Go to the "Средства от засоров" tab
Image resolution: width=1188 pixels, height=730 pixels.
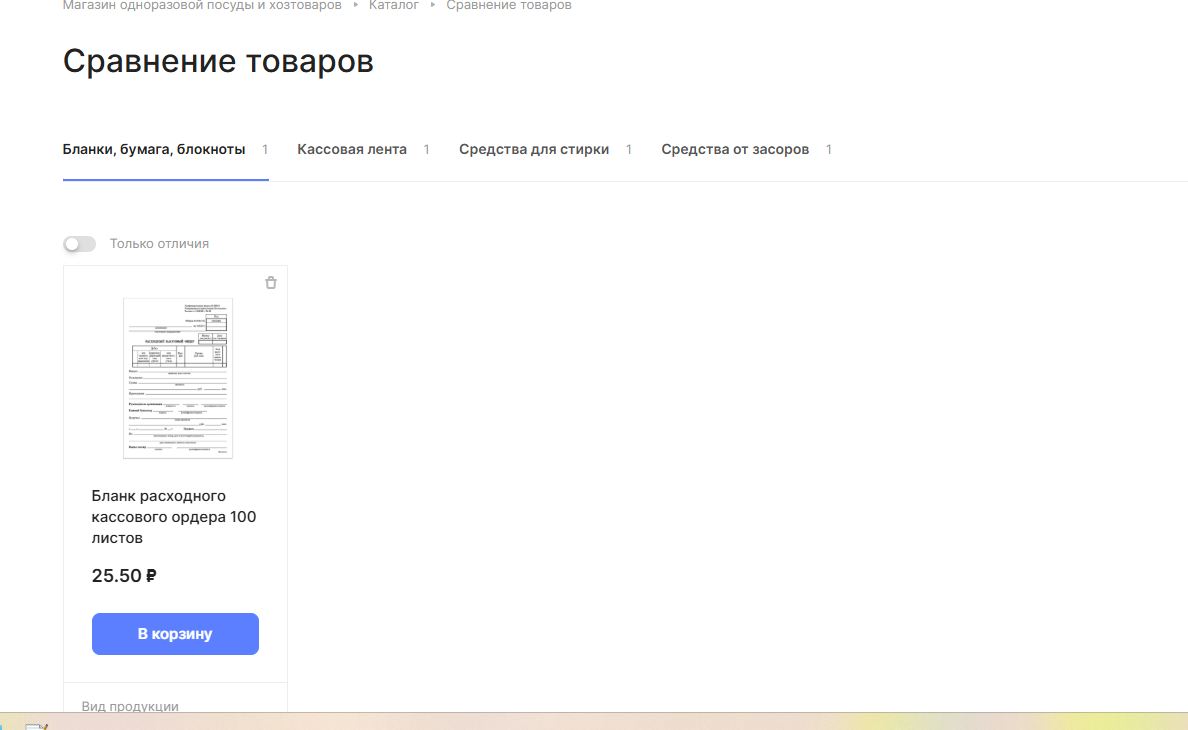click(x=735, y=150)
